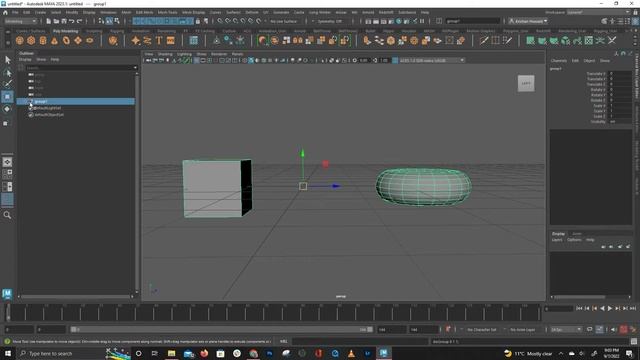Click the SVG tool shelf icon
The height and width of the screenshot is (360, 640).
[171, 40]
